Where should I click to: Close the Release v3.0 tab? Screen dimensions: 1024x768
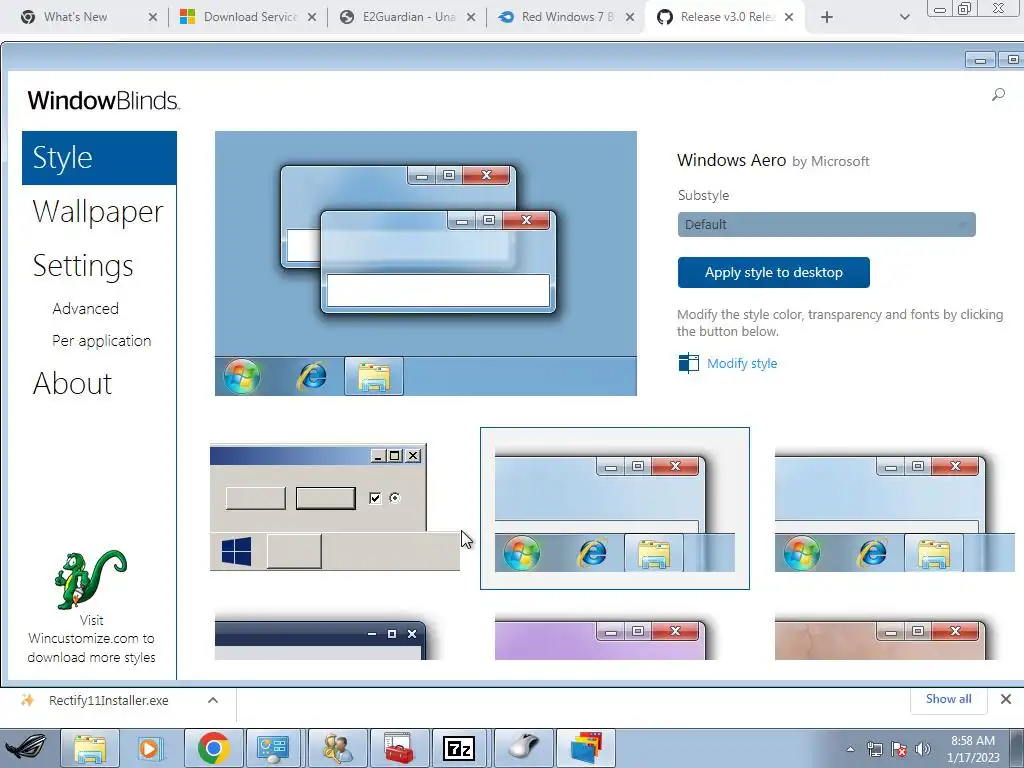pyautogui.click(x=789, y=17)
